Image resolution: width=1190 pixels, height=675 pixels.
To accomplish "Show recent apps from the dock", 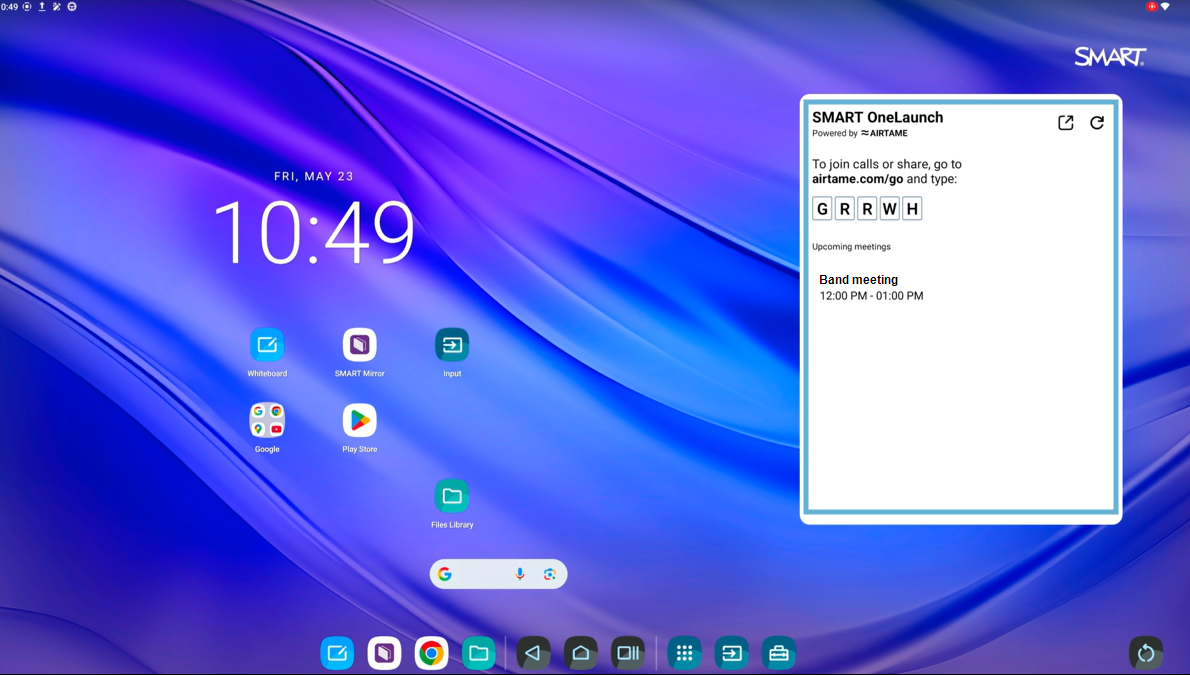I will point(628,653).
